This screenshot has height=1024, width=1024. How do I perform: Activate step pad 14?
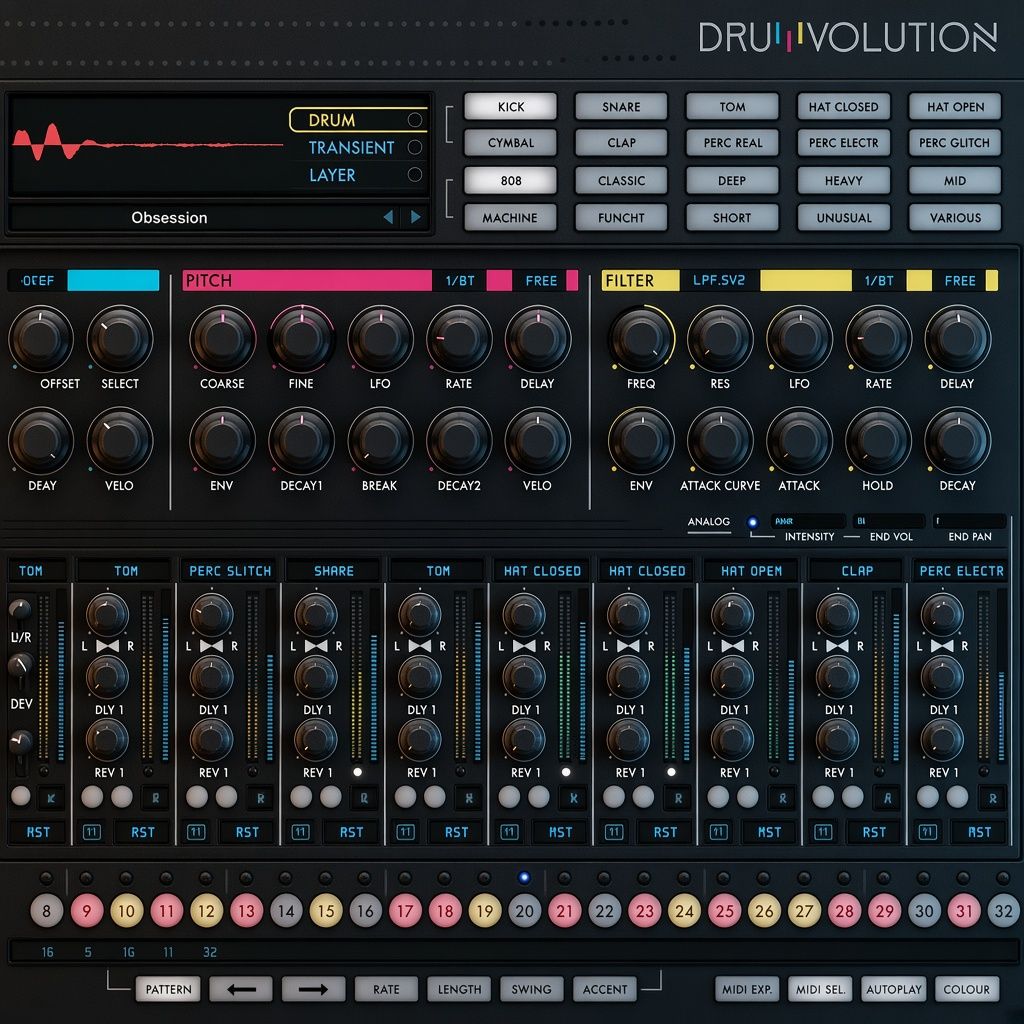point(286,910)
